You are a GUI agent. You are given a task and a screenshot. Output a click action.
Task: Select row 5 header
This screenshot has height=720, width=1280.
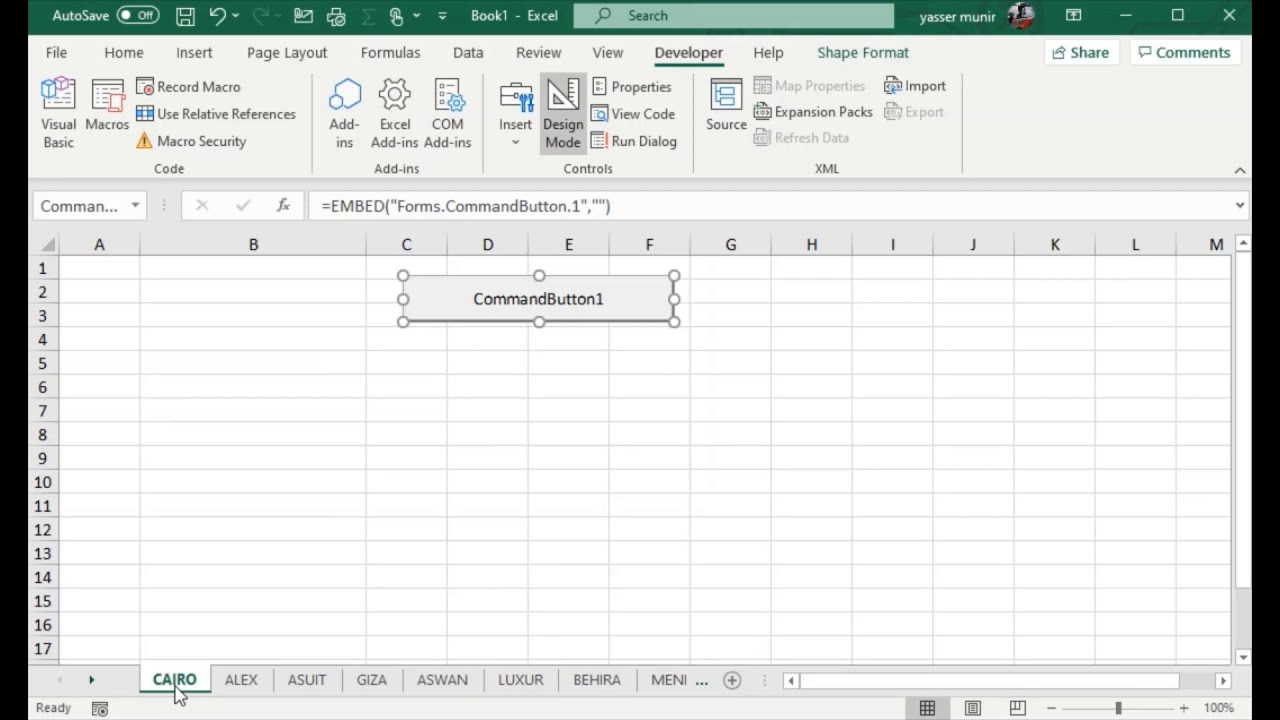[43, 363]
